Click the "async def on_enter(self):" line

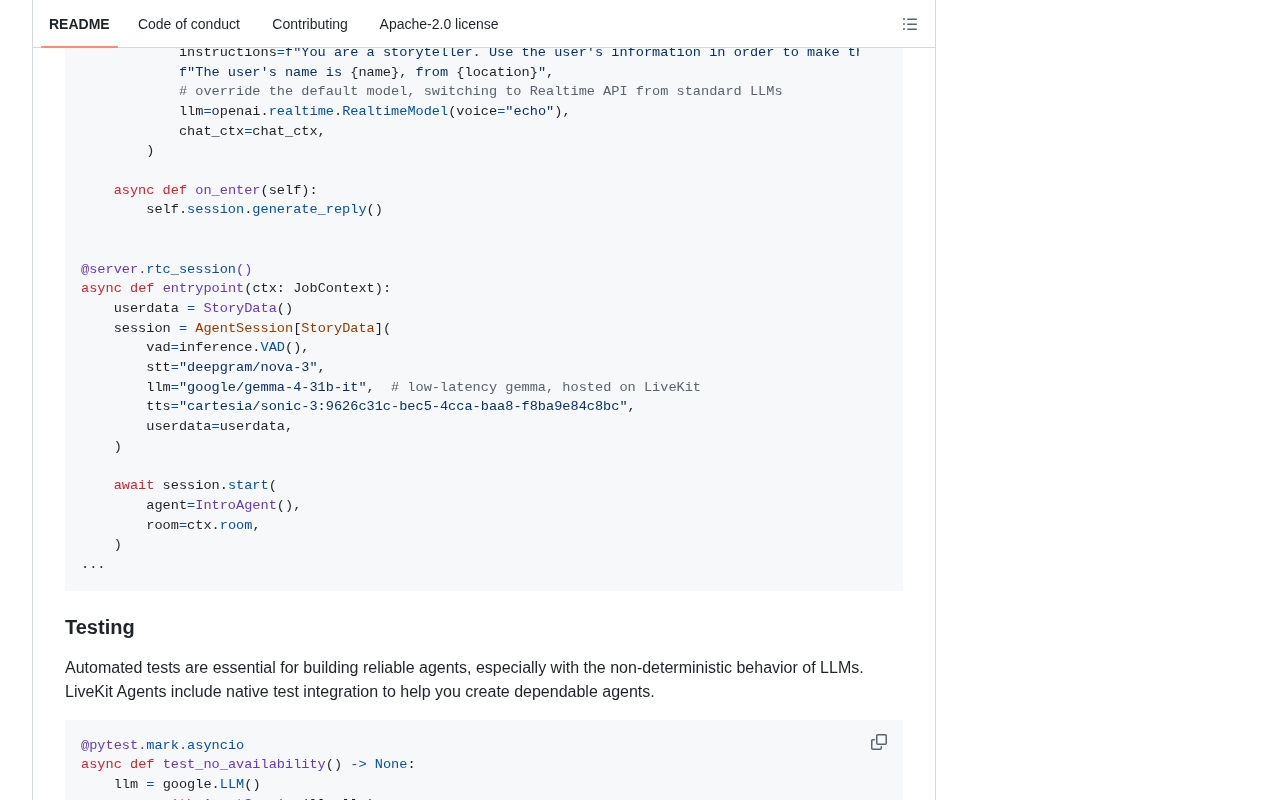coord(215,190)
